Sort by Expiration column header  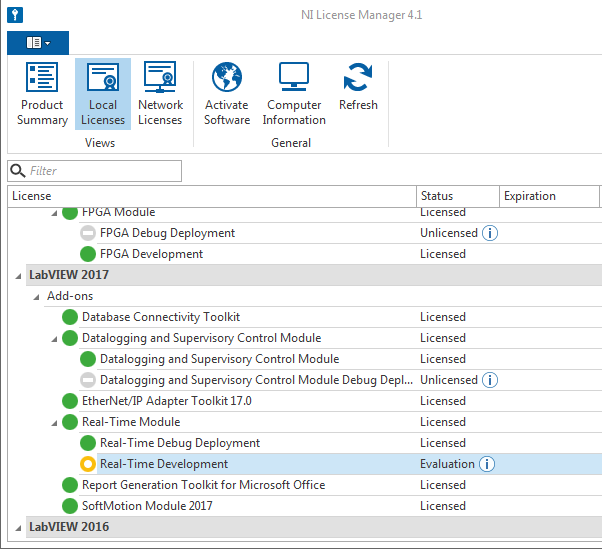[x=549, y=196]
